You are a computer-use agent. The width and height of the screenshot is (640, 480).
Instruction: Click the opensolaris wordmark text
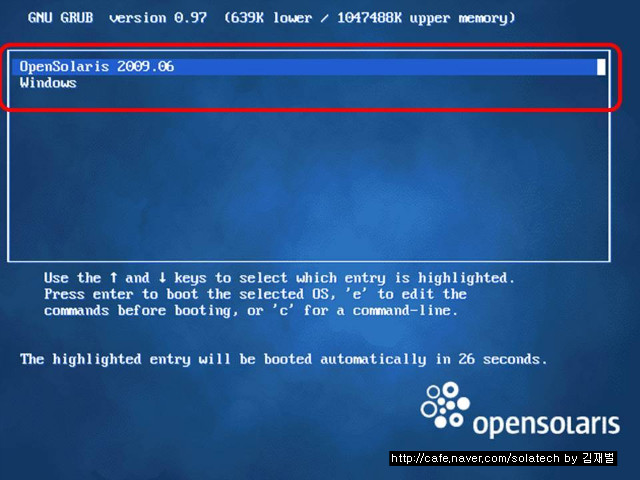coord(546,425)
